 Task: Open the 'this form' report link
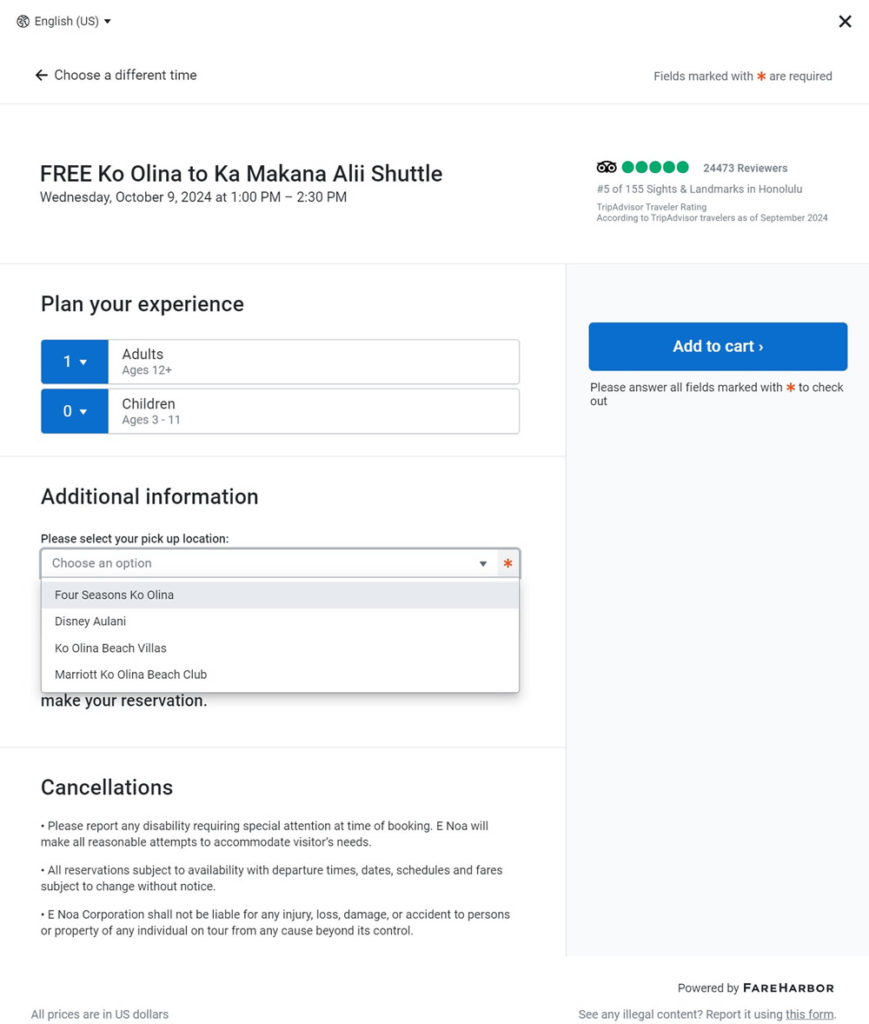809,1014
